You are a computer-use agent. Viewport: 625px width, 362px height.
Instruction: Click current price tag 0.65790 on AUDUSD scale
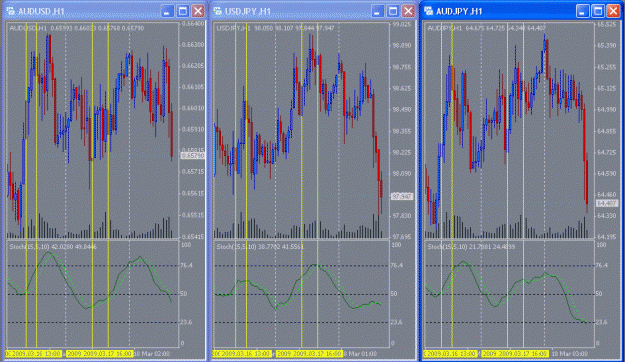pyautogui.click(x=193, y=155)
